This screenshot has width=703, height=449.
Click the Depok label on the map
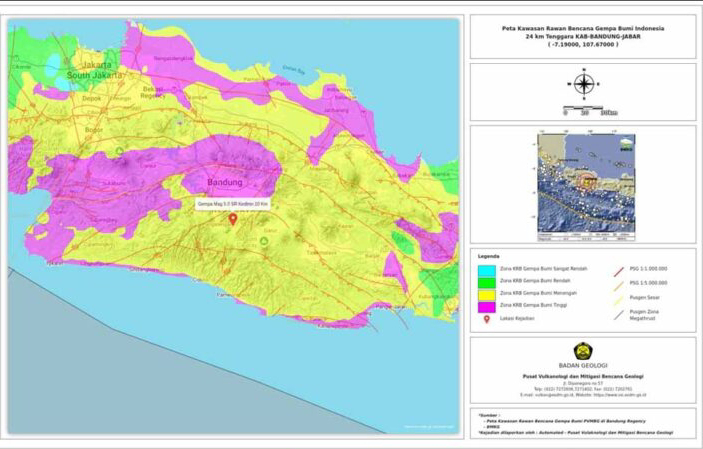click(91, 98)
